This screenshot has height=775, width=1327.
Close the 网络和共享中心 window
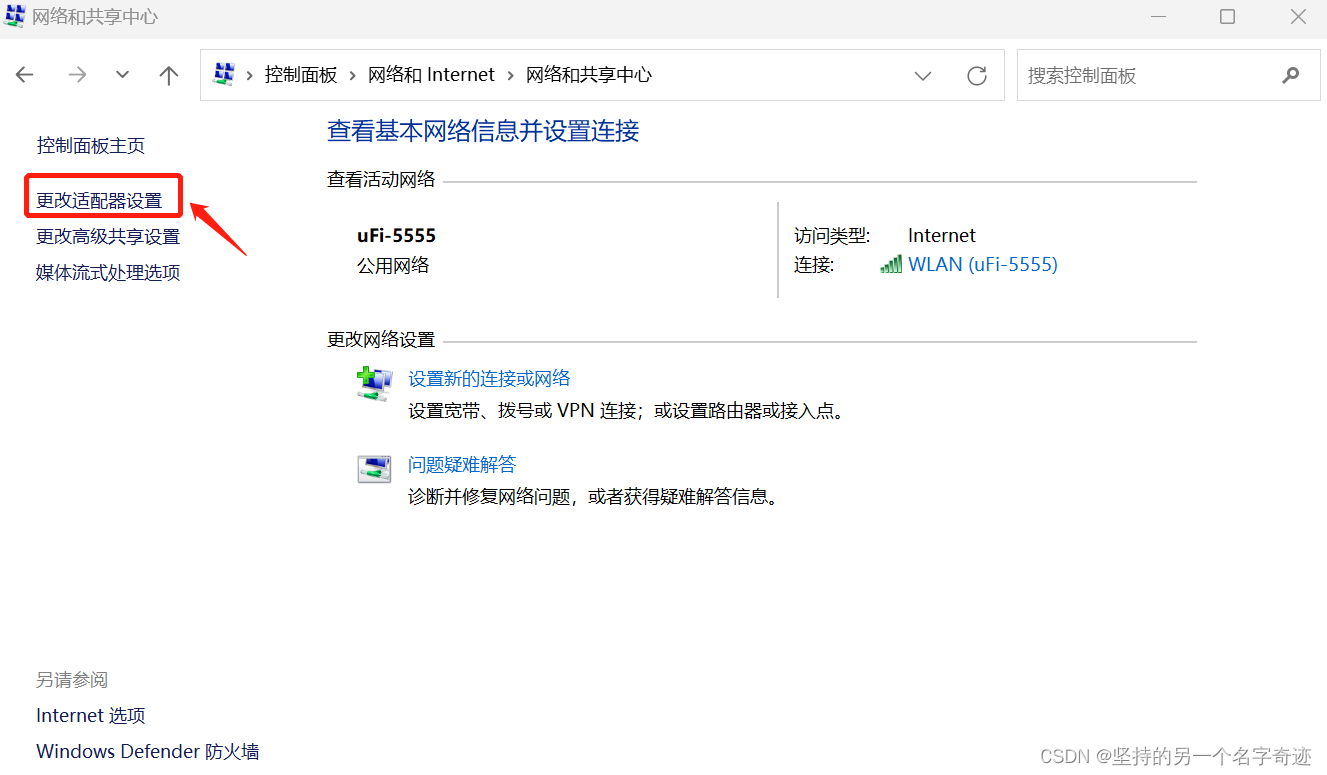click(x=1298, y=17)
